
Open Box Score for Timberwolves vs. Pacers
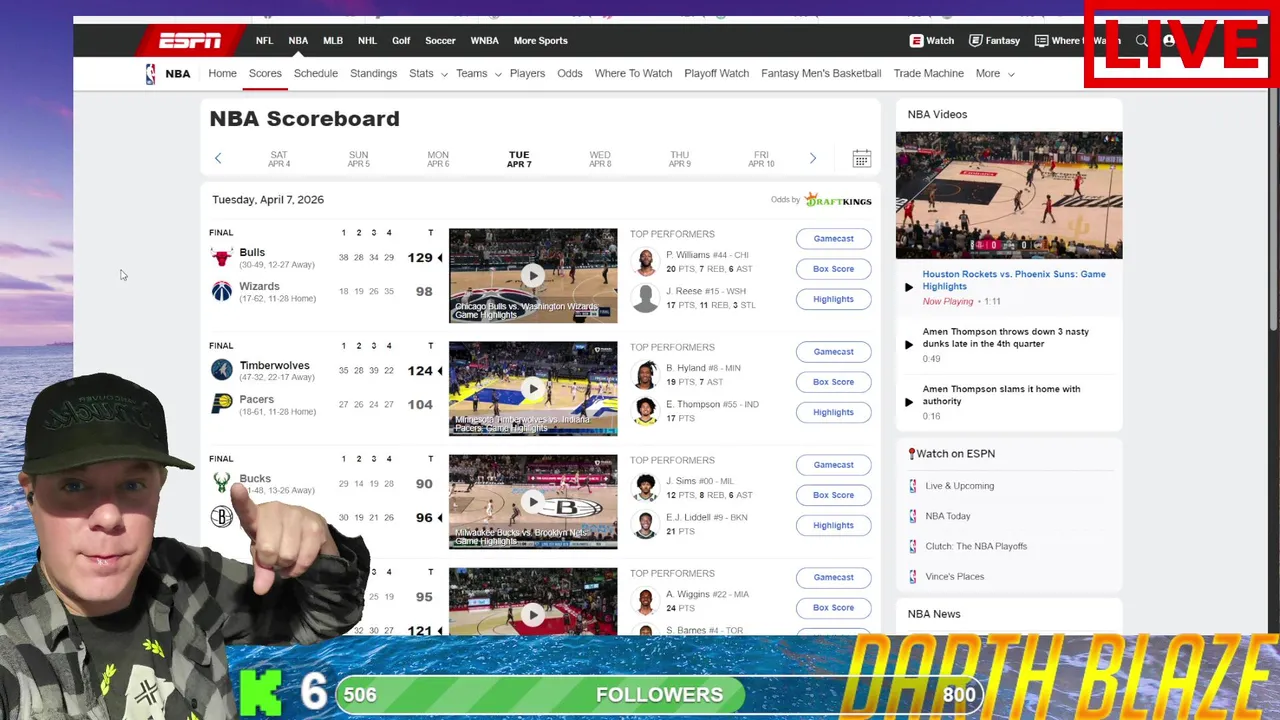coord(833,382)
